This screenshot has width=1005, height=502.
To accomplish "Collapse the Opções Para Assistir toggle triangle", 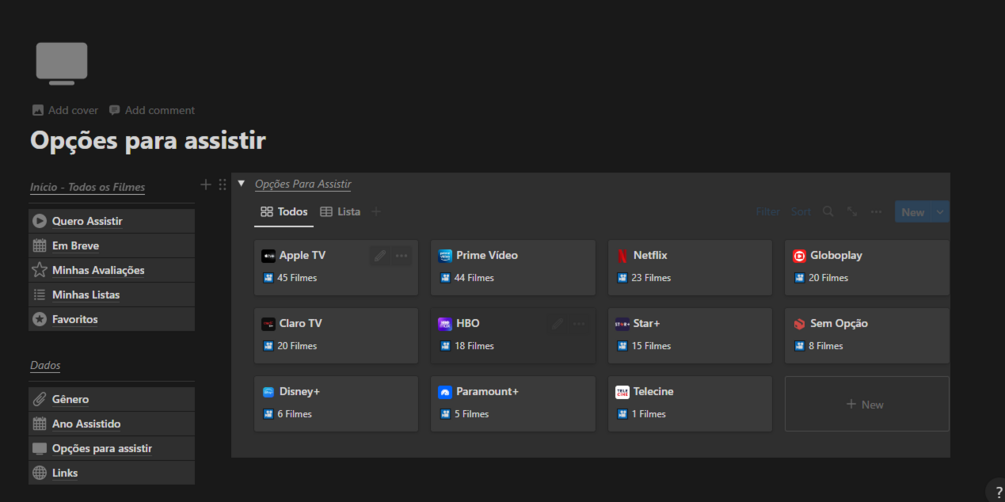I will point(242,183).
